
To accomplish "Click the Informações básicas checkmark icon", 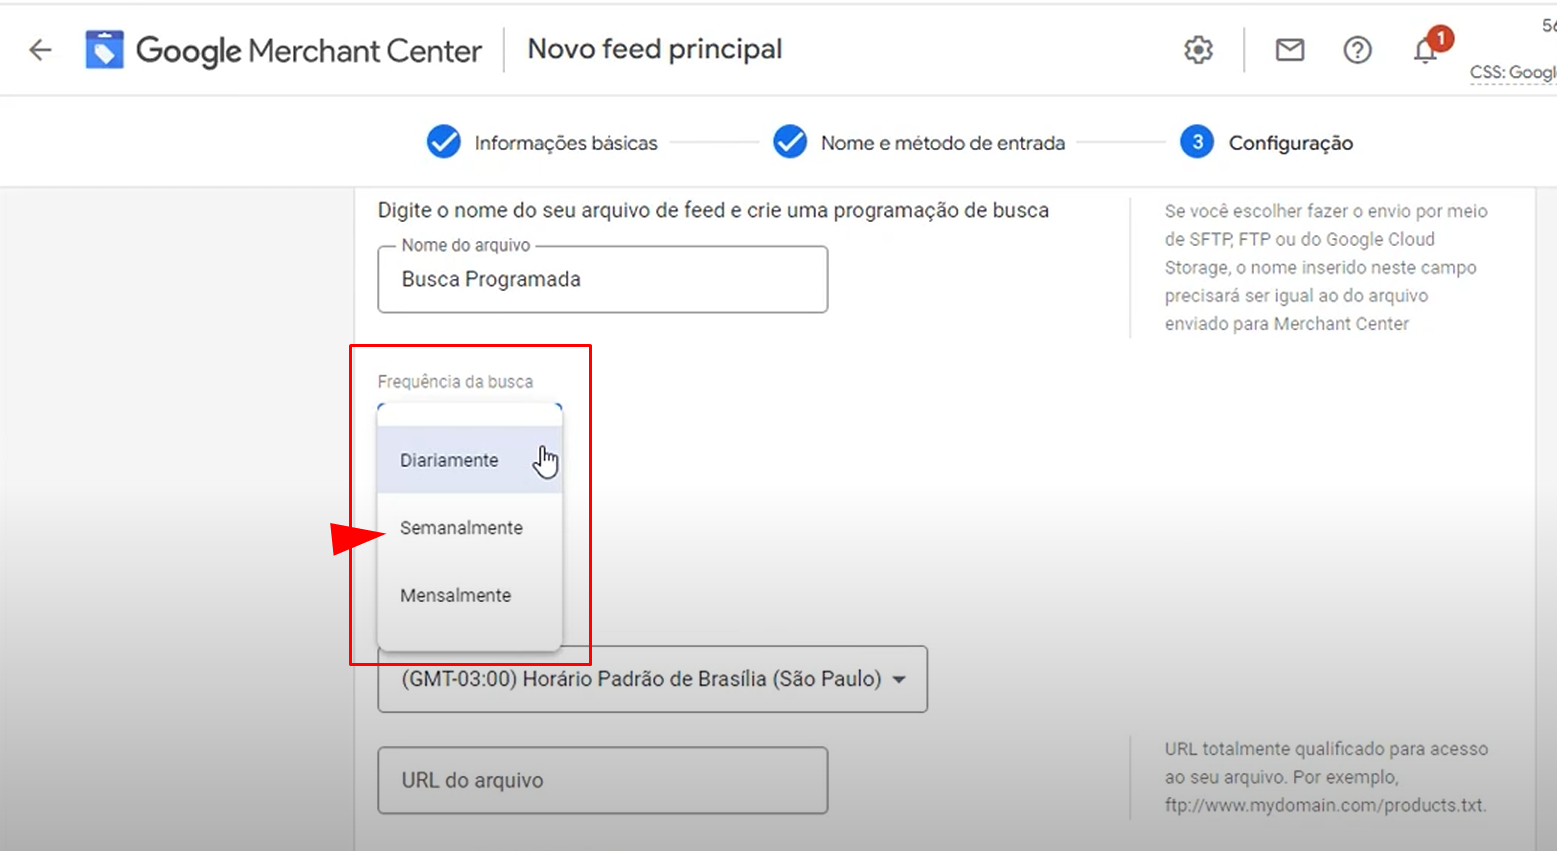I will point(443,142).
